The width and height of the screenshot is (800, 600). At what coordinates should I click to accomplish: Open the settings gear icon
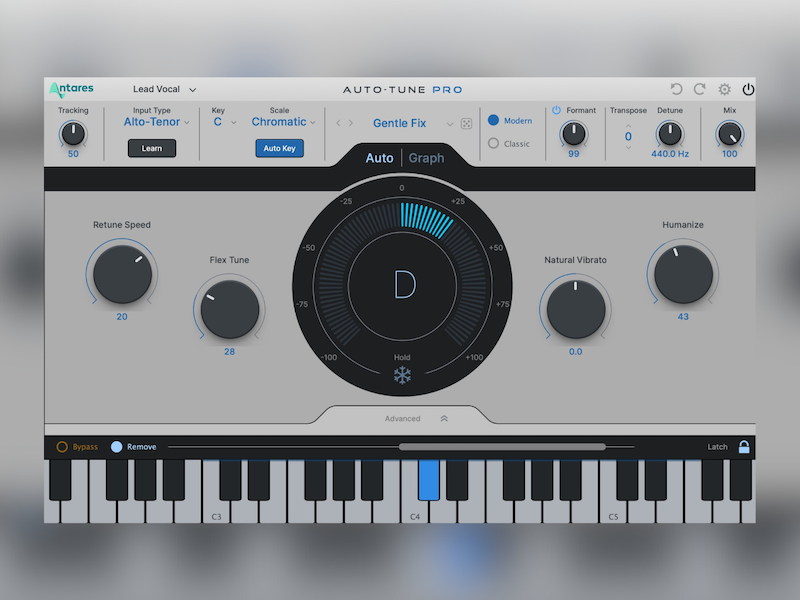(725, 90)
